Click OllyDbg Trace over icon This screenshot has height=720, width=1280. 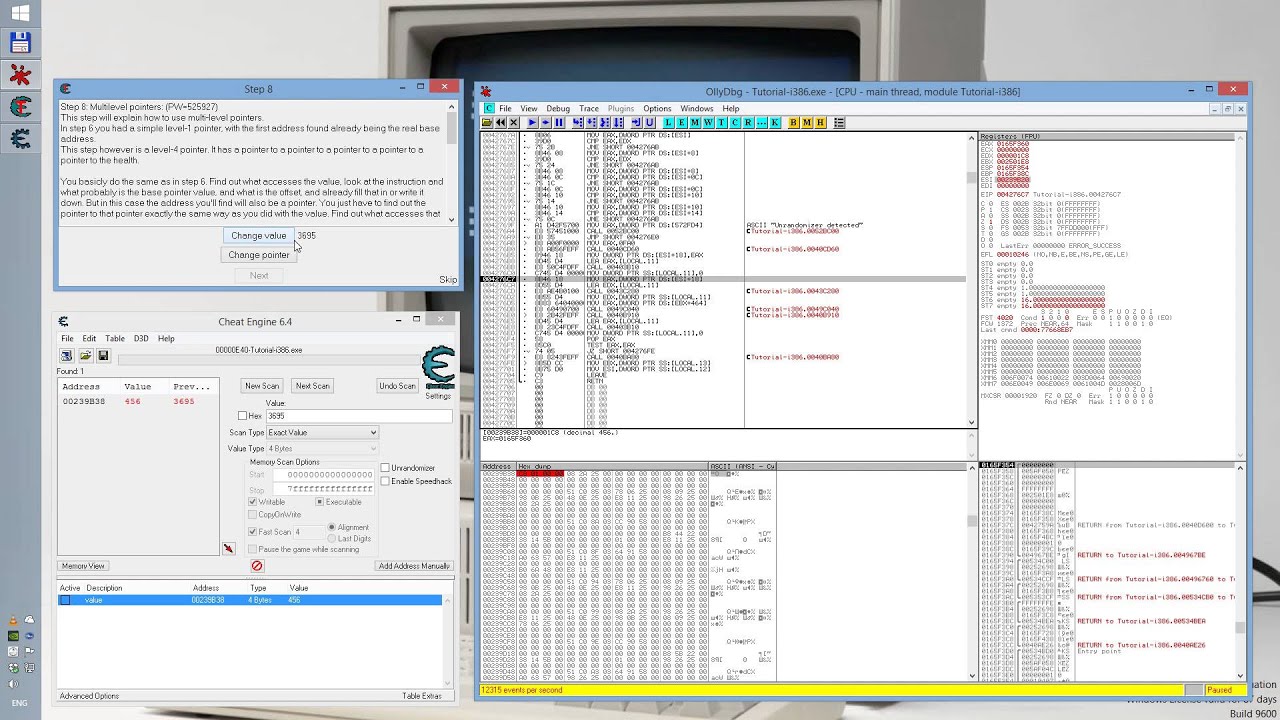(618, 122)
